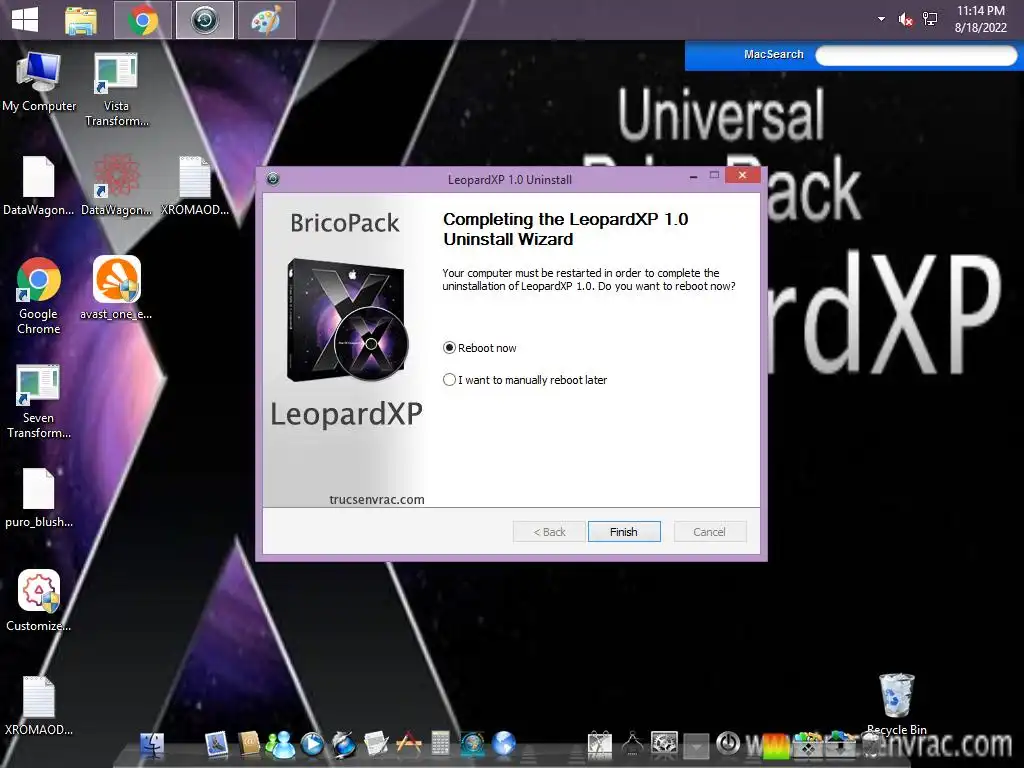Launch the Calculator icon in the dock
Viewport: 1024px width, 768px height.
pos(440,743)
